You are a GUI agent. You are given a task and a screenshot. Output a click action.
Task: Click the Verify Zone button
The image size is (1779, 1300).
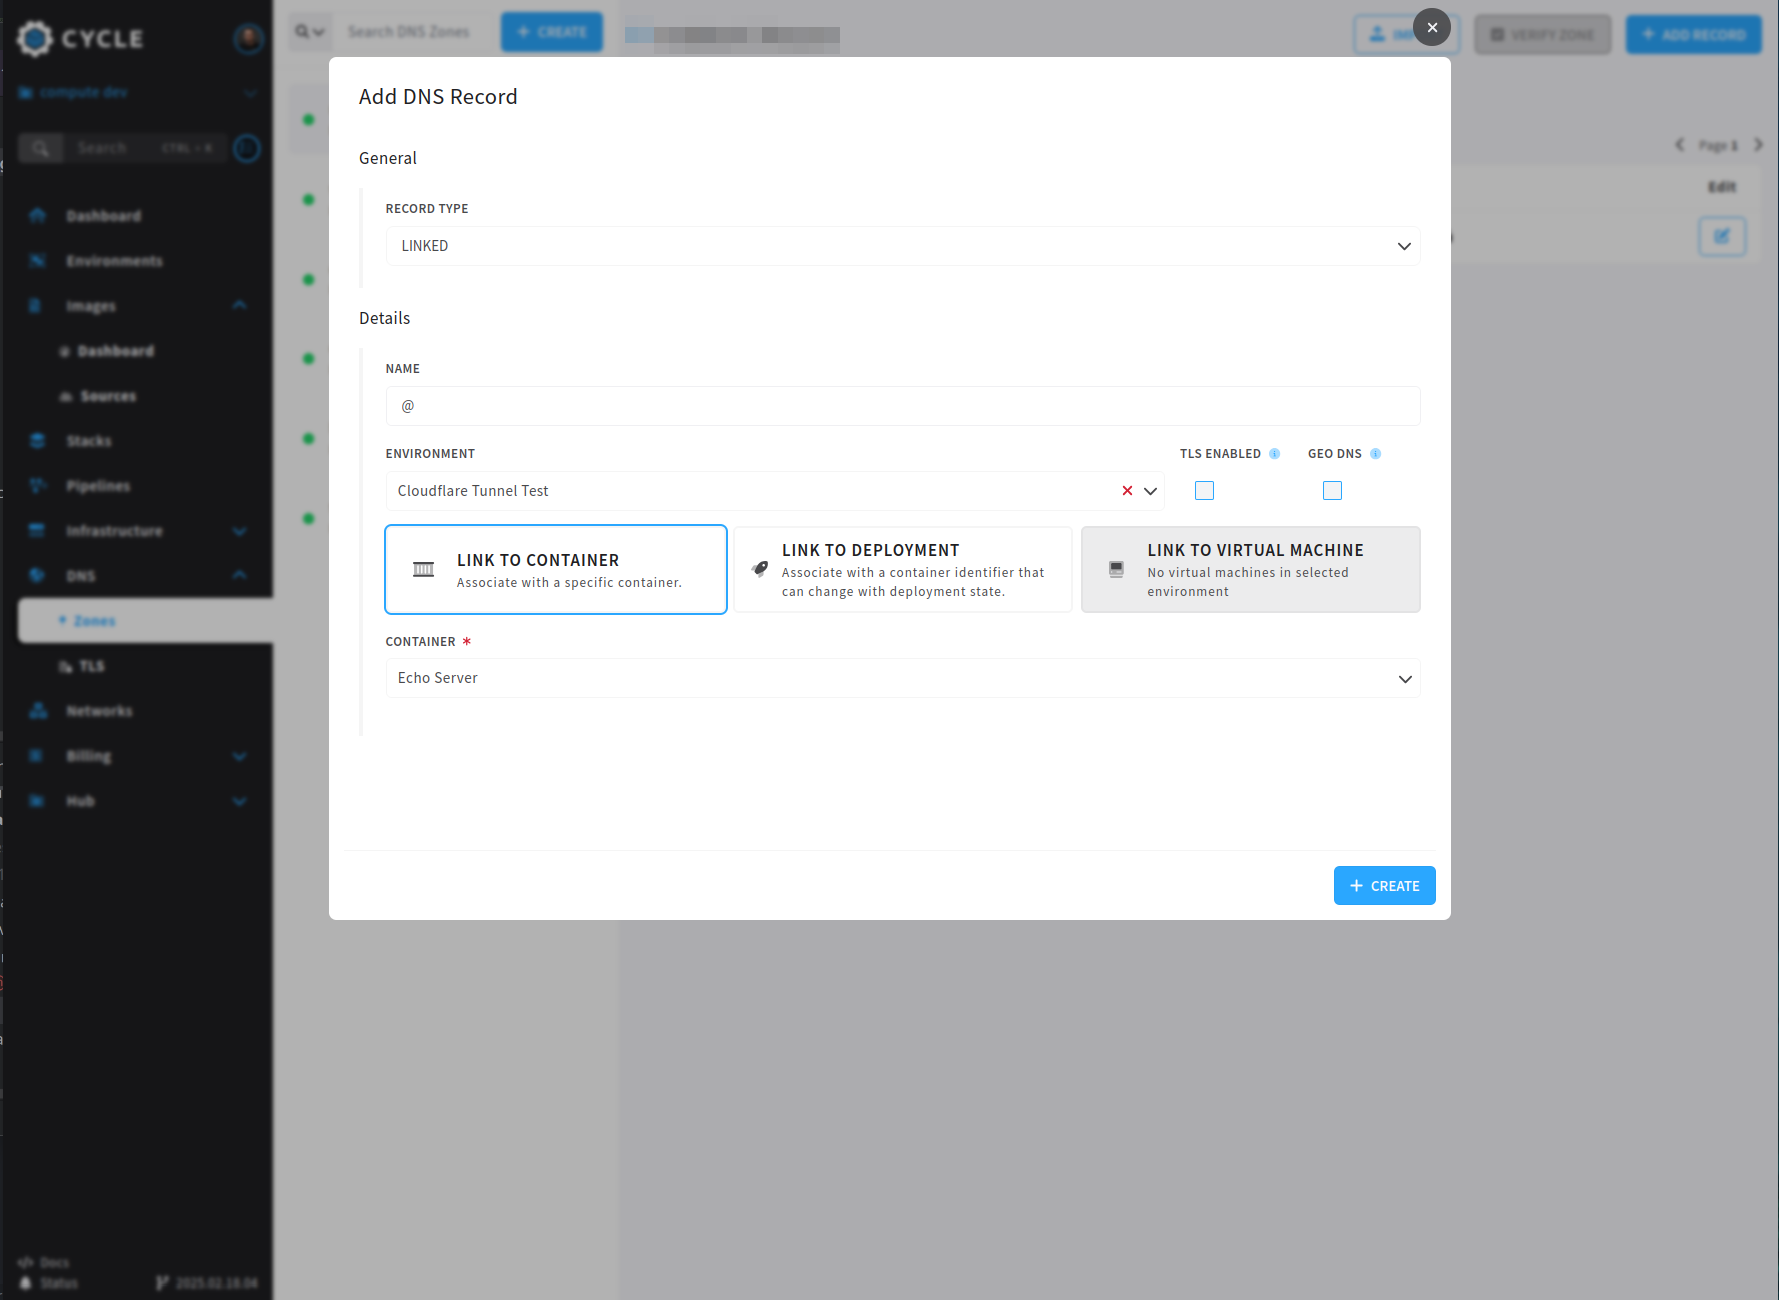pos(1543,35)
